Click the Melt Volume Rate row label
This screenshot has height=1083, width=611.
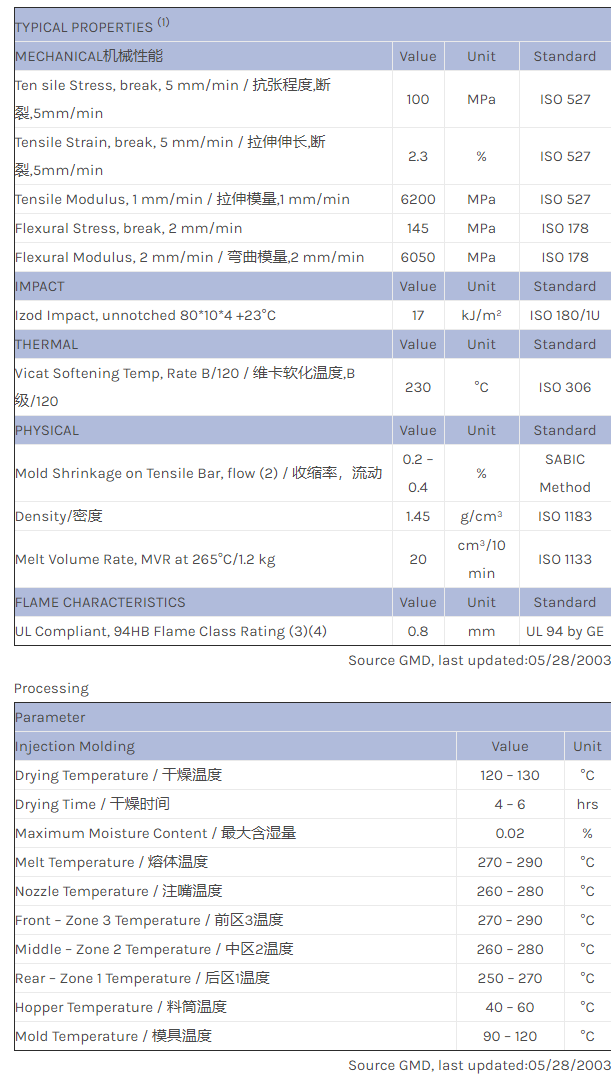coord(145,559)
